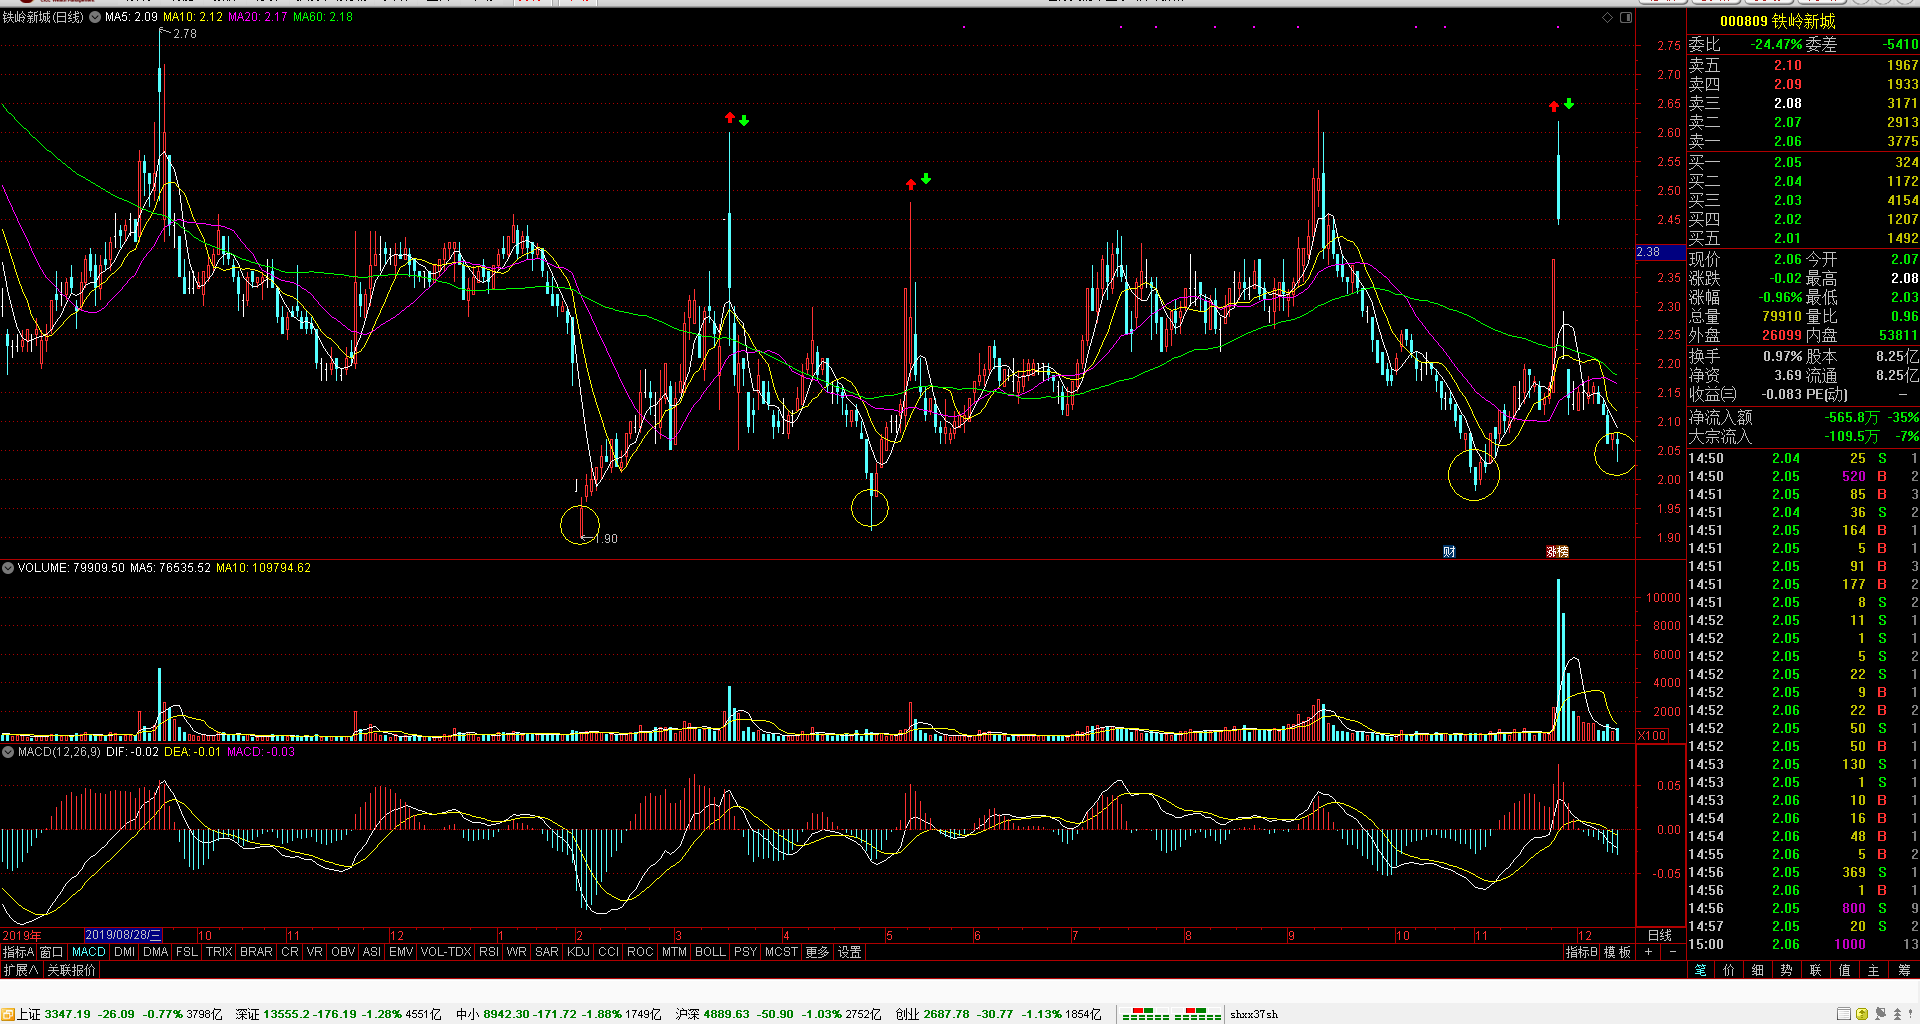The image size is (1920, 1024).
Task: Choose the RSI indicator
Action: [x=489, y=952]
